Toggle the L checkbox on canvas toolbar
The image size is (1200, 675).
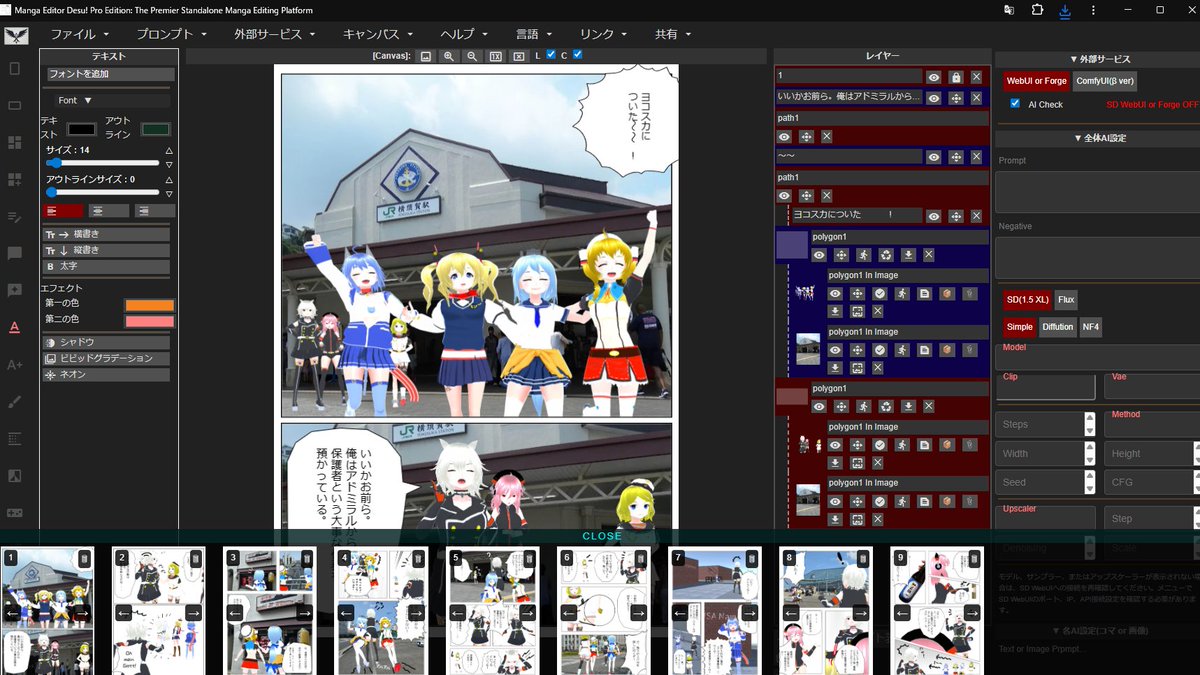[552, 55]
